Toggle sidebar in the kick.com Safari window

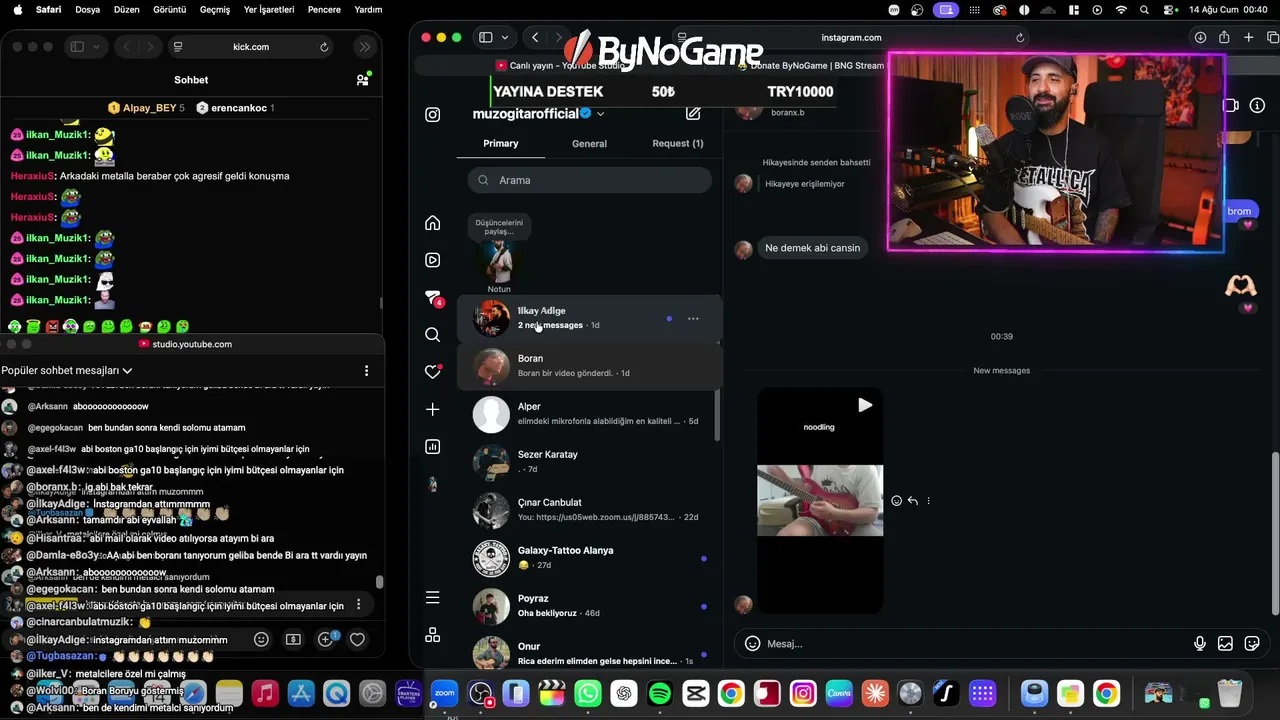tap(77, 47)
